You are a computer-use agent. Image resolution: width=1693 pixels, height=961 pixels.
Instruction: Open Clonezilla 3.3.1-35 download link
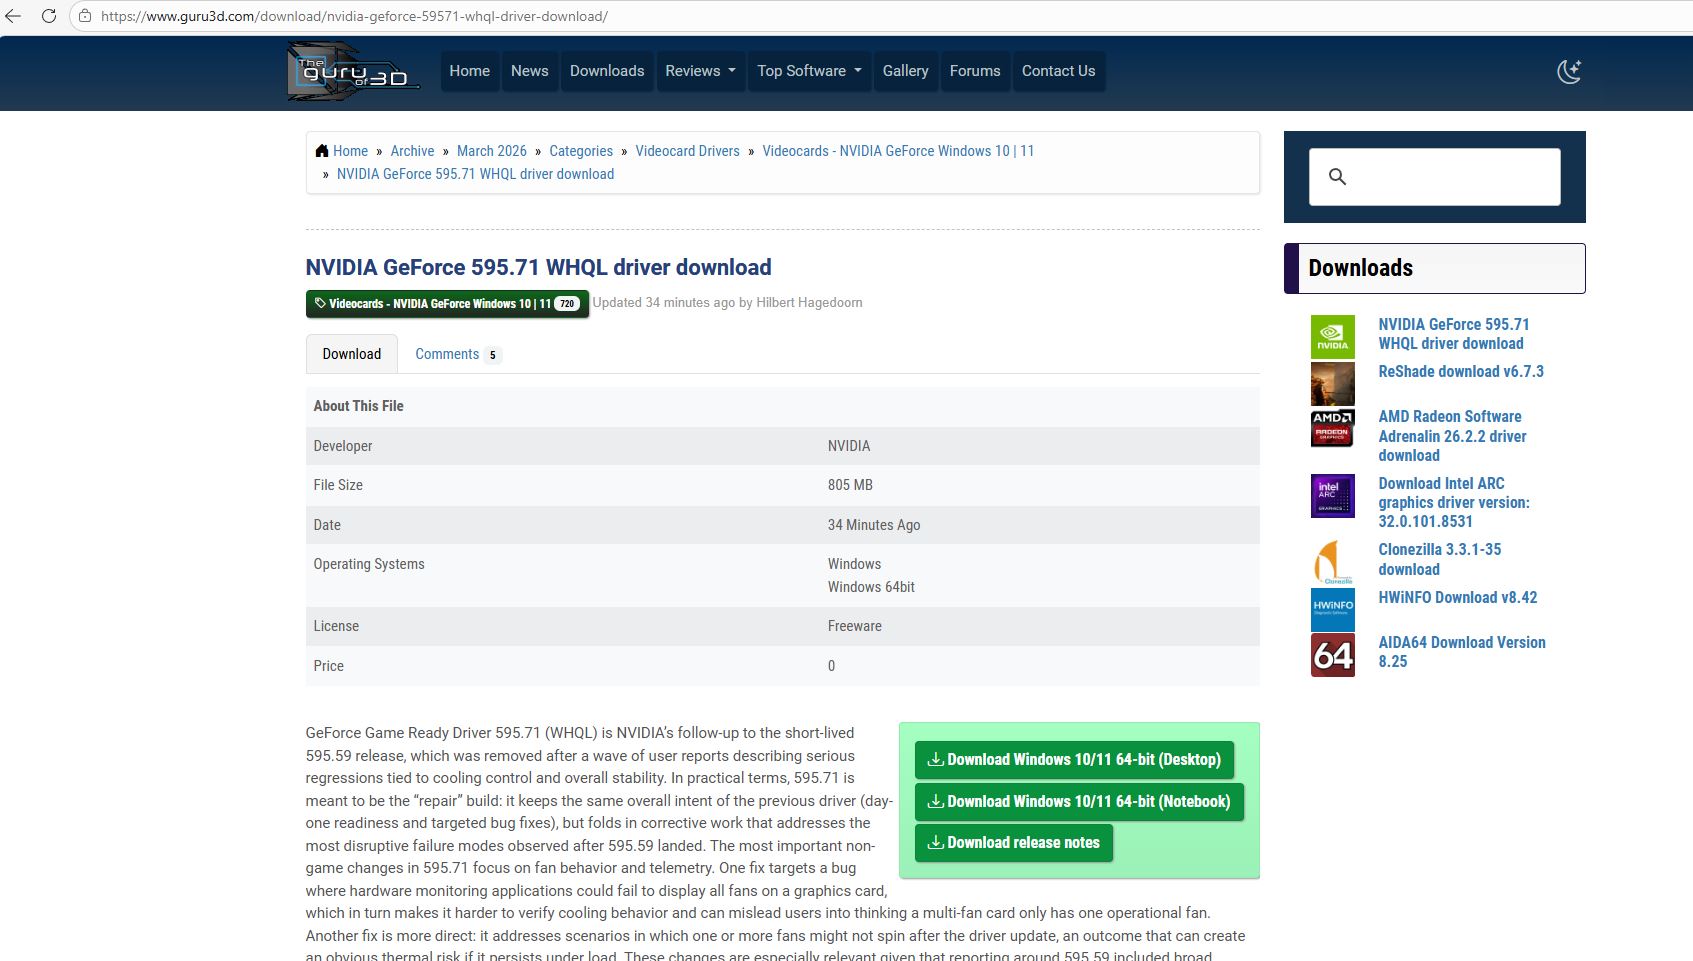1439,559
